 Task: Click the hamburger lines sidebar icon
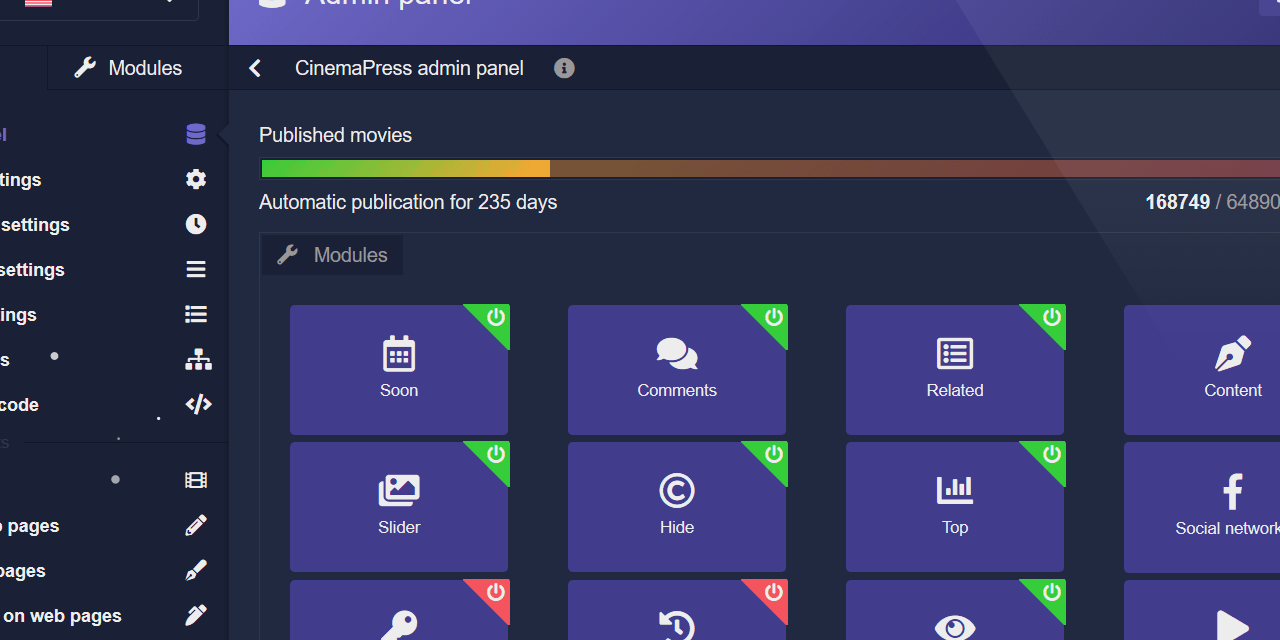[x=196, y=269]
